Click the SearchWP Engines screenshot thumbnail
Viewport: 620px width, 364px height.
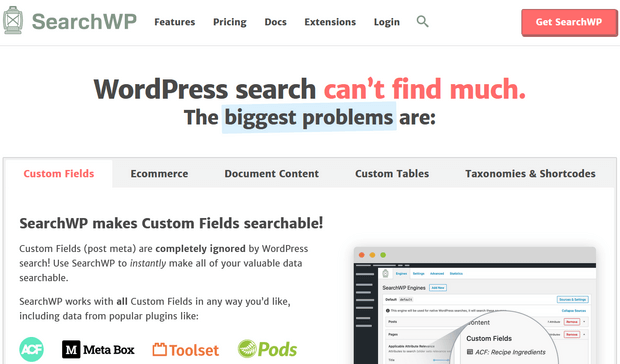click(x=474, y=306)
